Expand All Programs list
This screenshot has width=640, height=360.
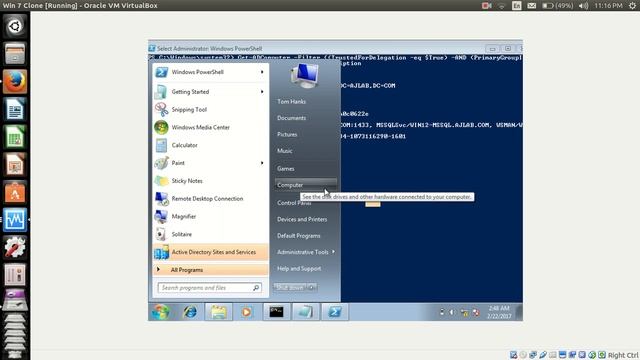click(x=210, y=270)
